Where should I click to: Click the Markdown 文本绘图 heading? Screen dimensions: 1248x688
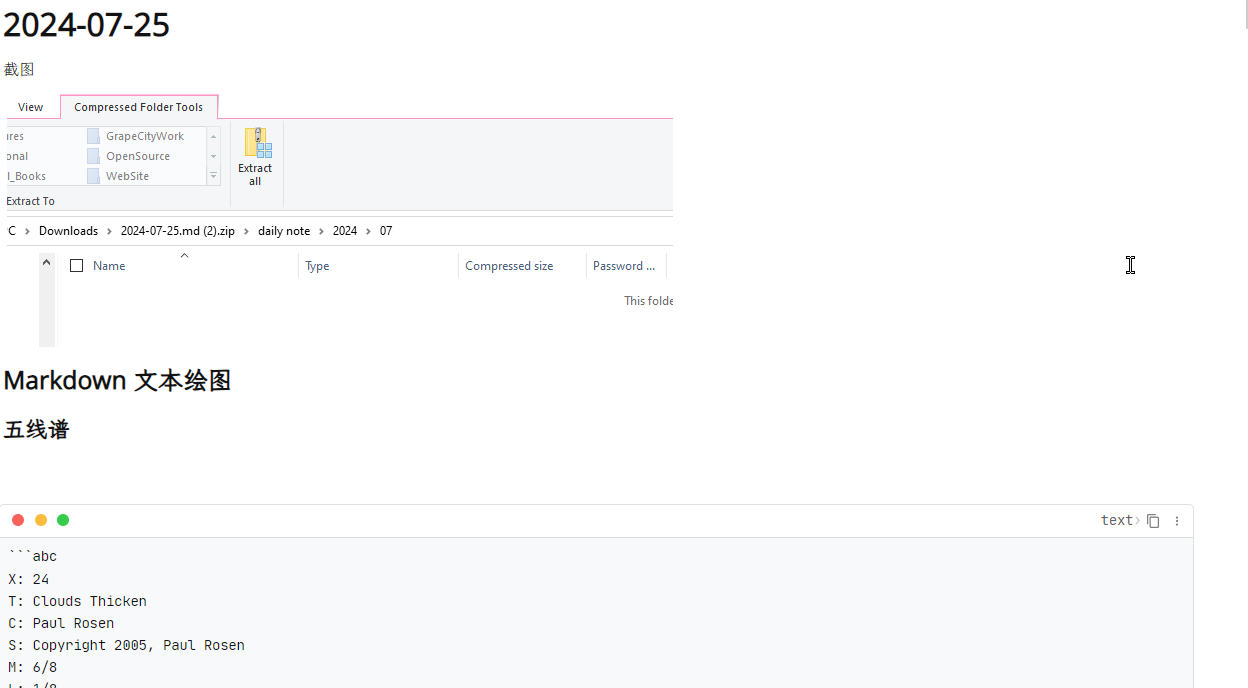(117, 381)
